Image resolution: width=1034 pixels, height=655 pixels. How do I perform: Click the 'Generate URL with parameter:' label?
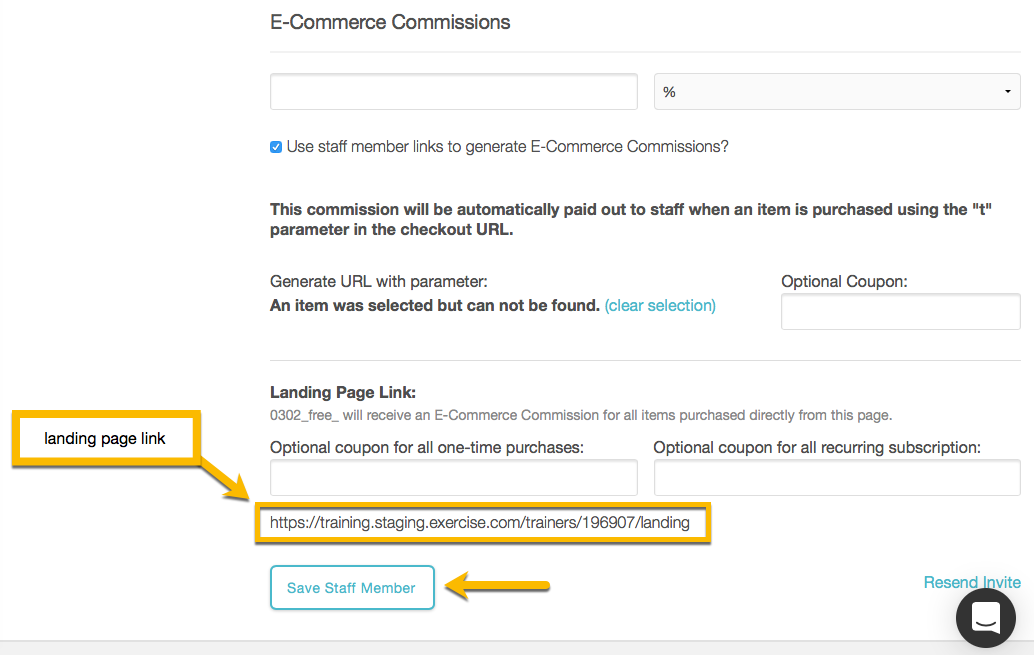tap(379, 282)
